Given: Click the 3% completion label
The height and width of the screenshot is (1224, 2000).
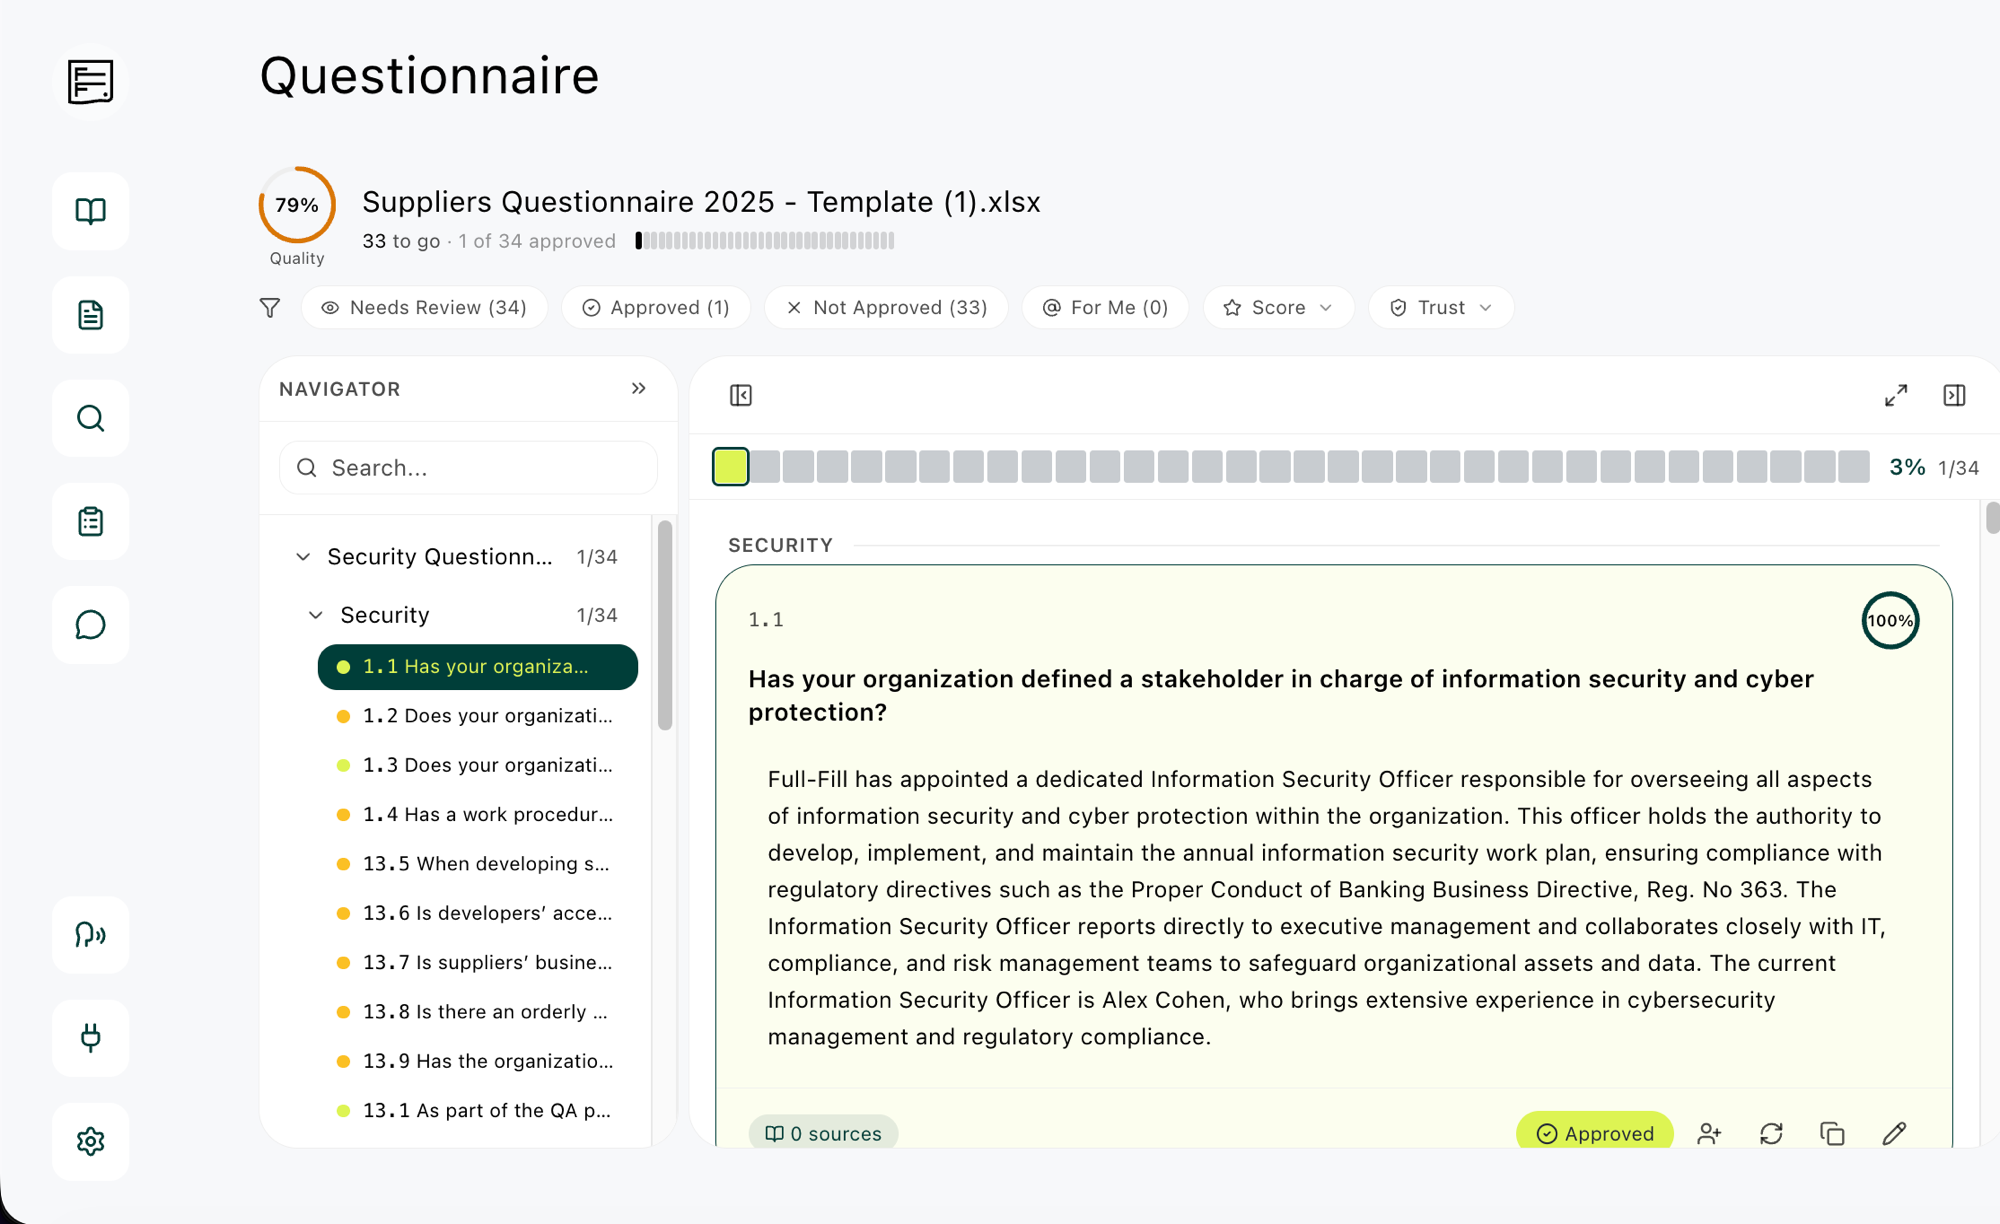Looking at the screenshot, I should pyautogui.click(x=1907, y=467).
